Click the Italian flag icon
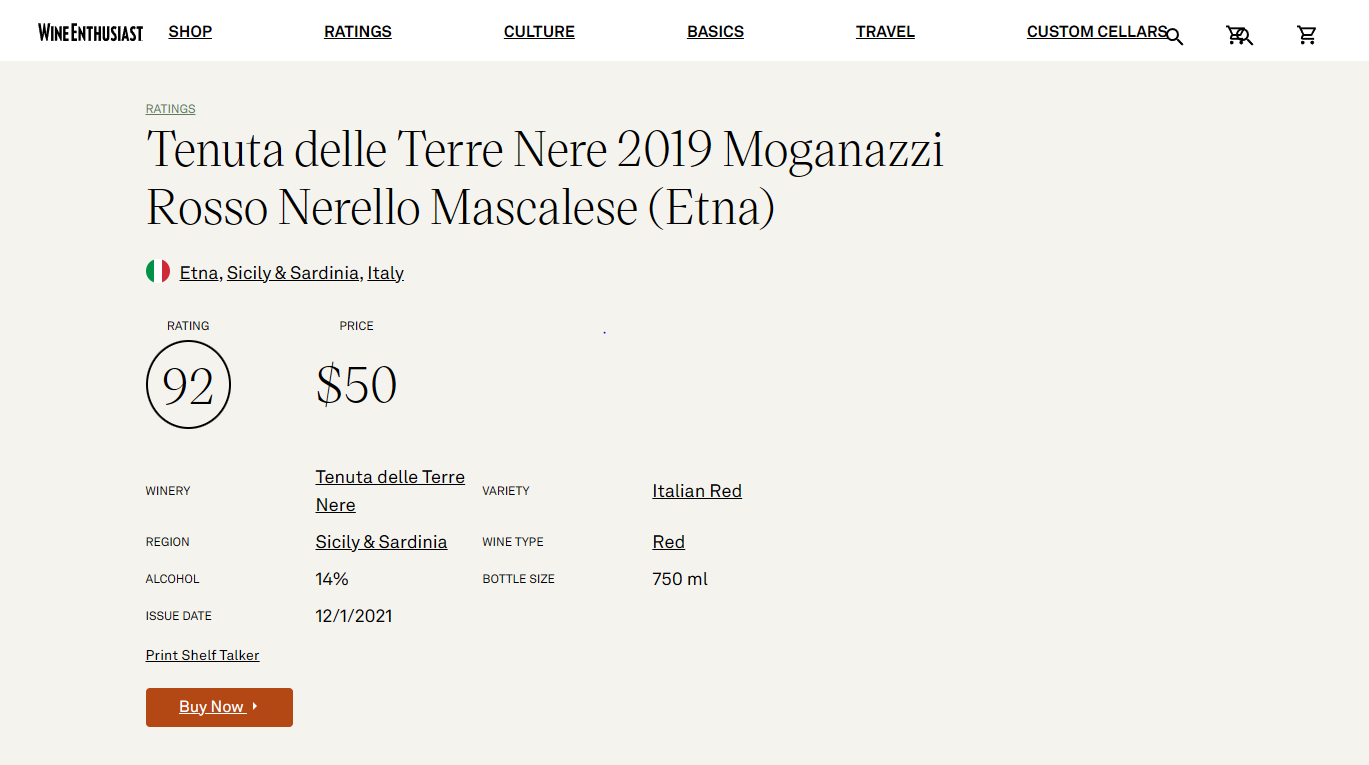The height and width of the screenshot is (765, 1369). pyautogui.click(x=158, y=271)
